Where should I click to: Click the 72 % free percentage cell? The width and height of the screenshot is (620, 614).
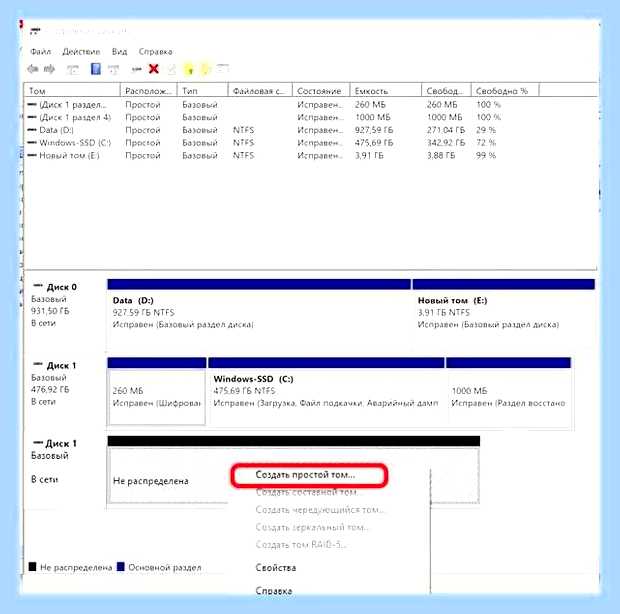(486, 143)
